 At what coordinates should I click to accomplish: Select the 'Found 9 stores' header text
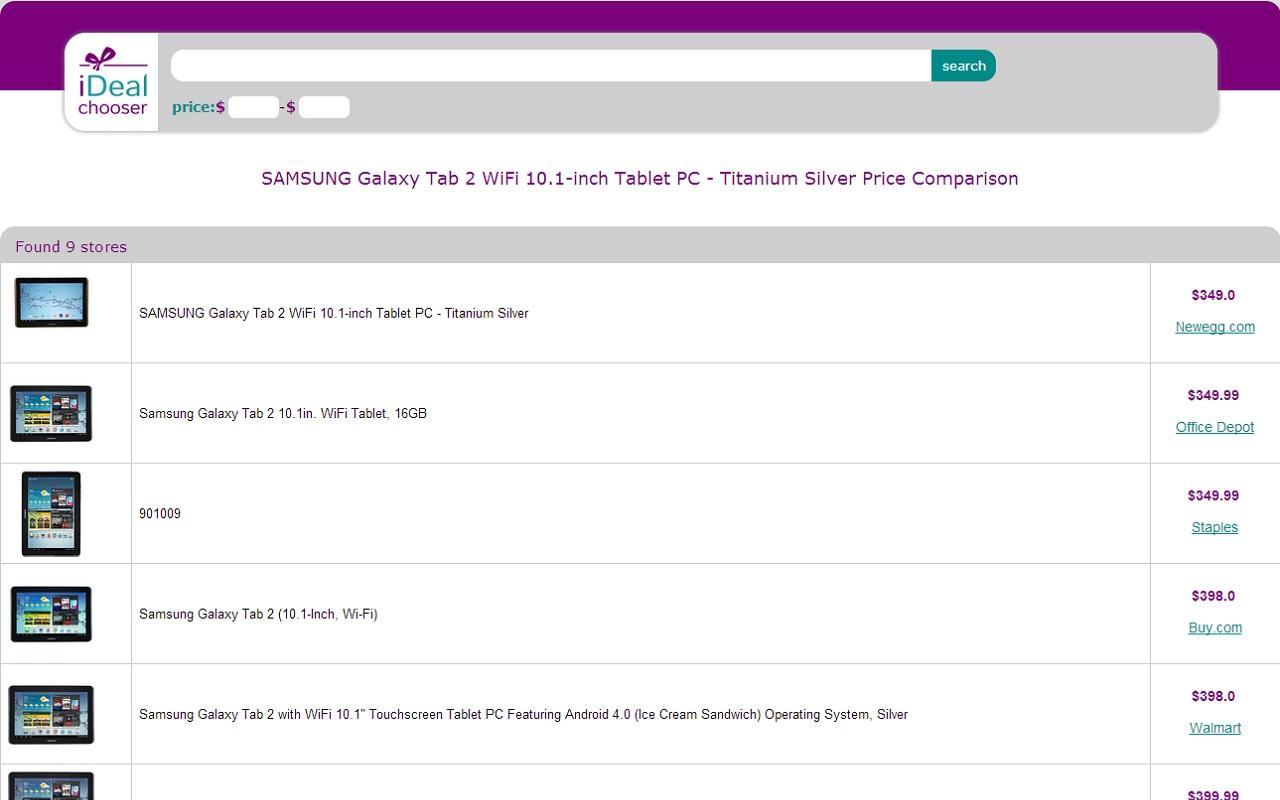point(71,247)
